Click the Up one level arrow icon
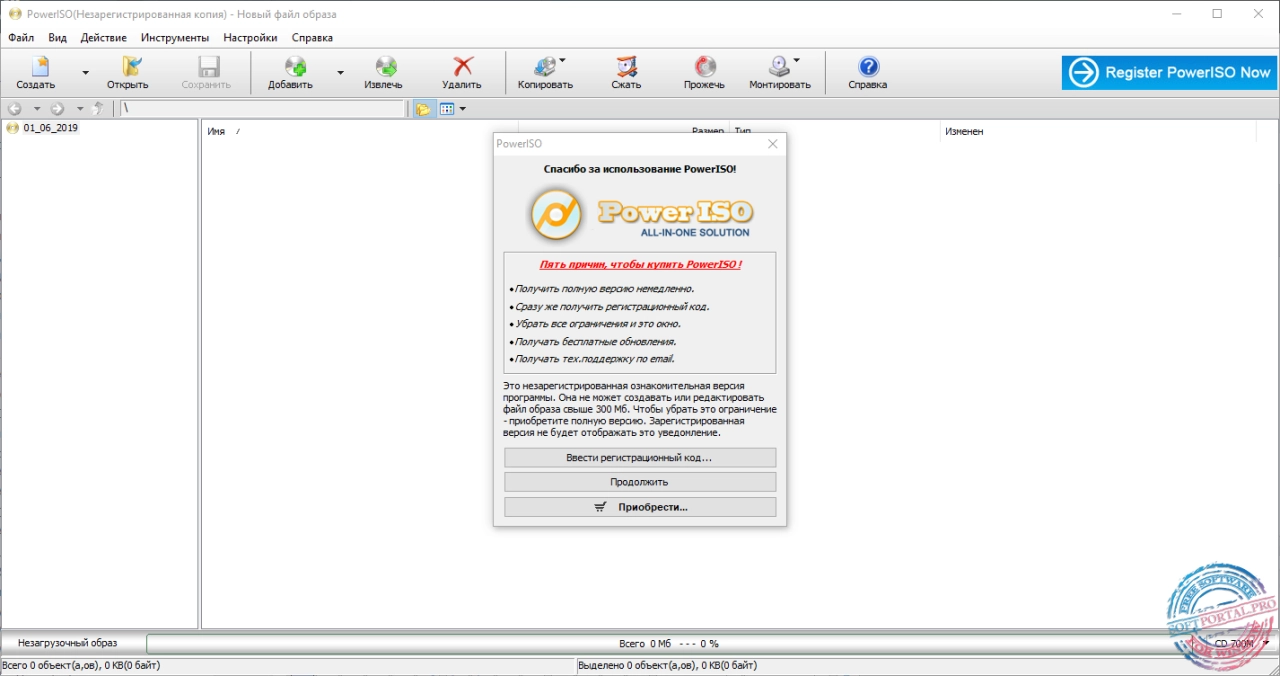This screenshot has width=1280, height=676. pos(98,109)
